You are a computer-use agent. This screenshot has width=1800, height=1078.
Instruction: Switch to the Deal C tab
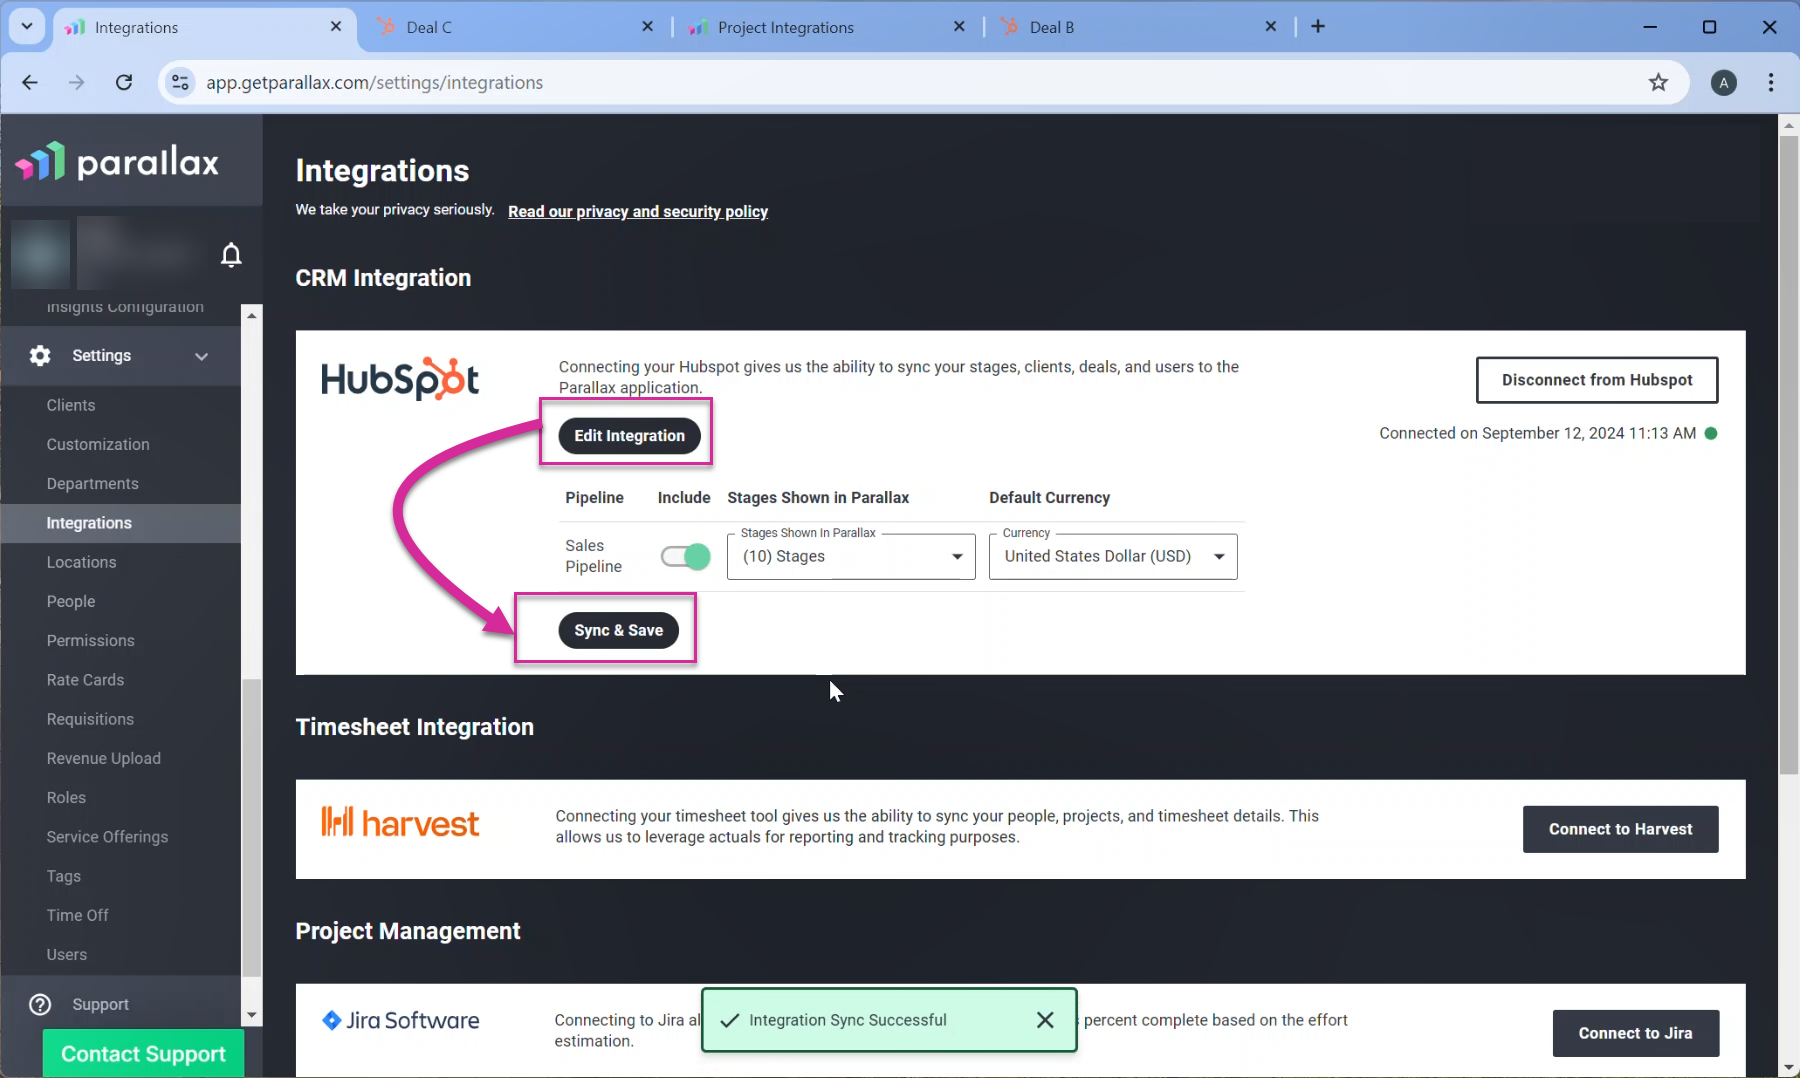pos(515,27)
